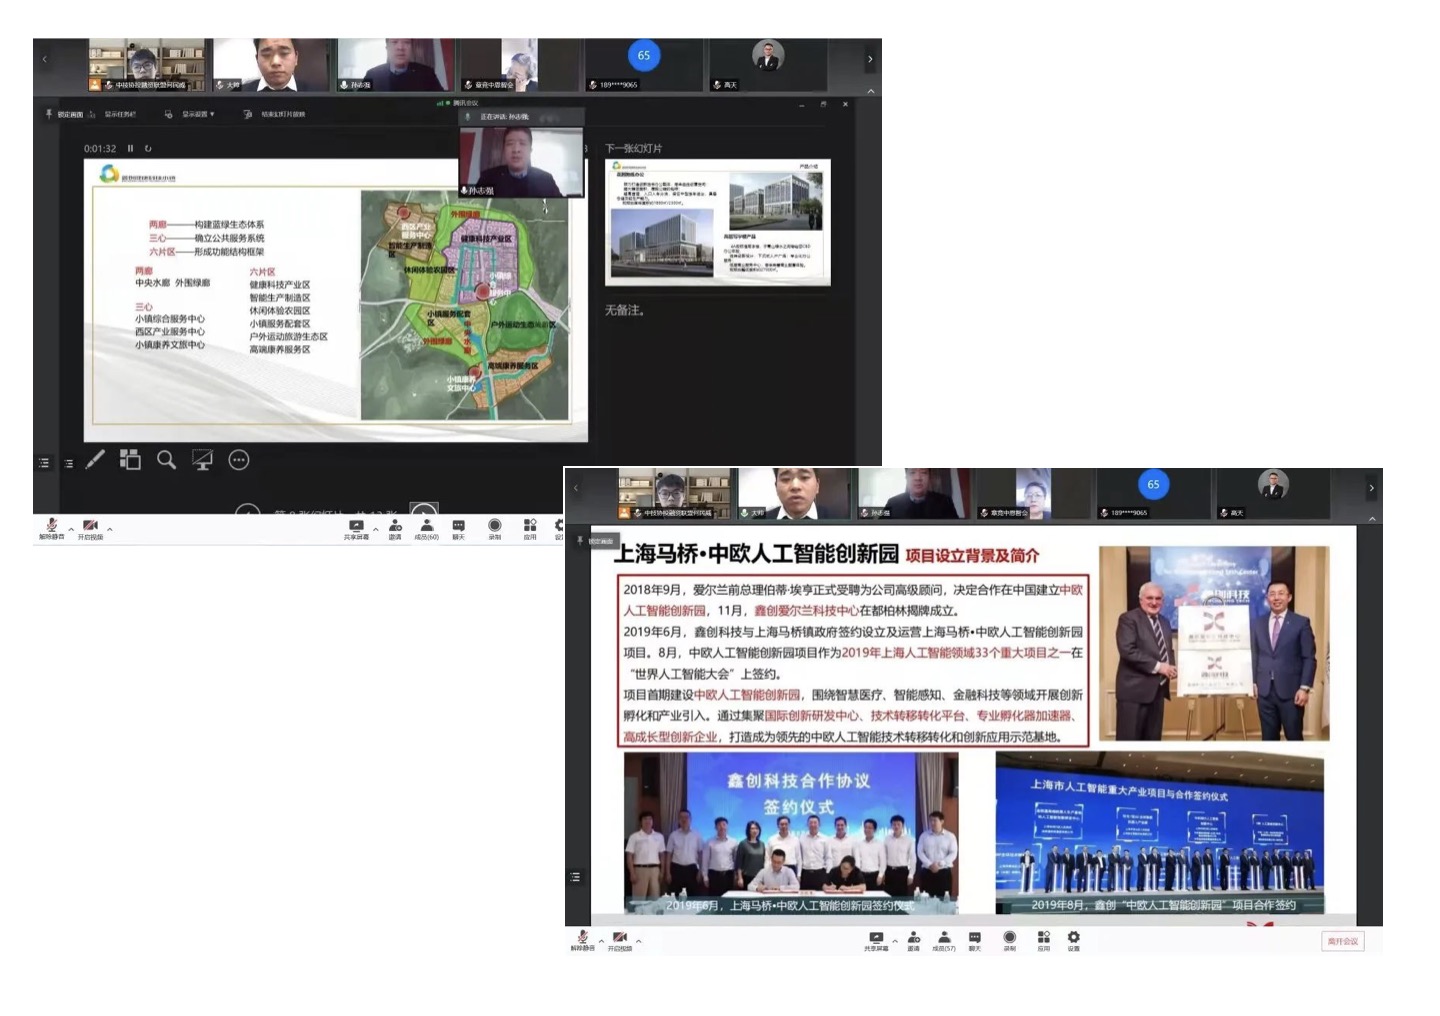Select the next slide preview thumbnail
The width and height of the screenshot is (1440, 1016).
pyautogui.click(x=718, y=222)
